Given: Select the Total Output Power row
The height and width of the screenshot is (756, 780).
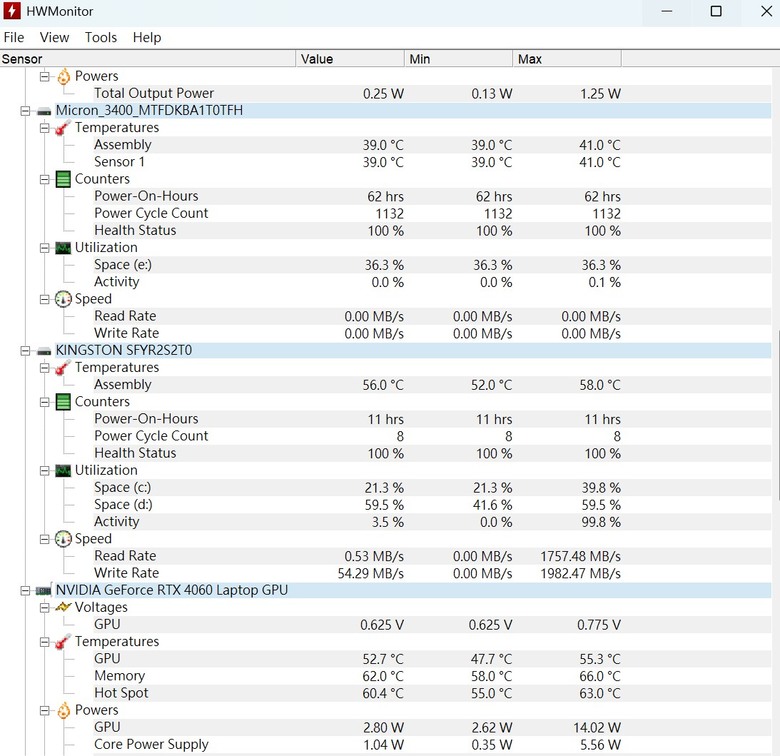Looking at the screenshot, I should pos(432,94).
